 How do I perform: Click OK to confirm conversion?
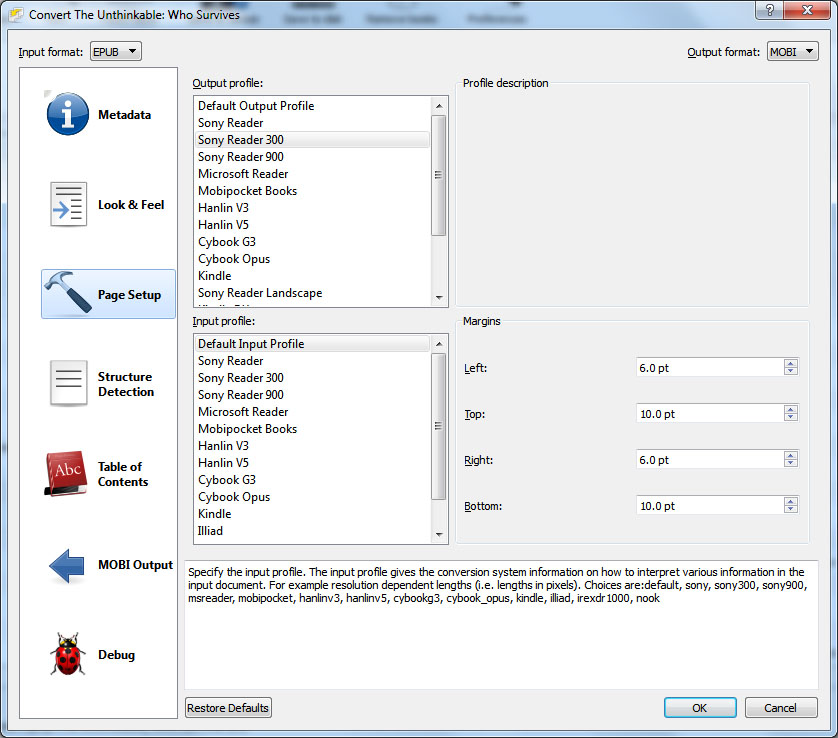700,708
